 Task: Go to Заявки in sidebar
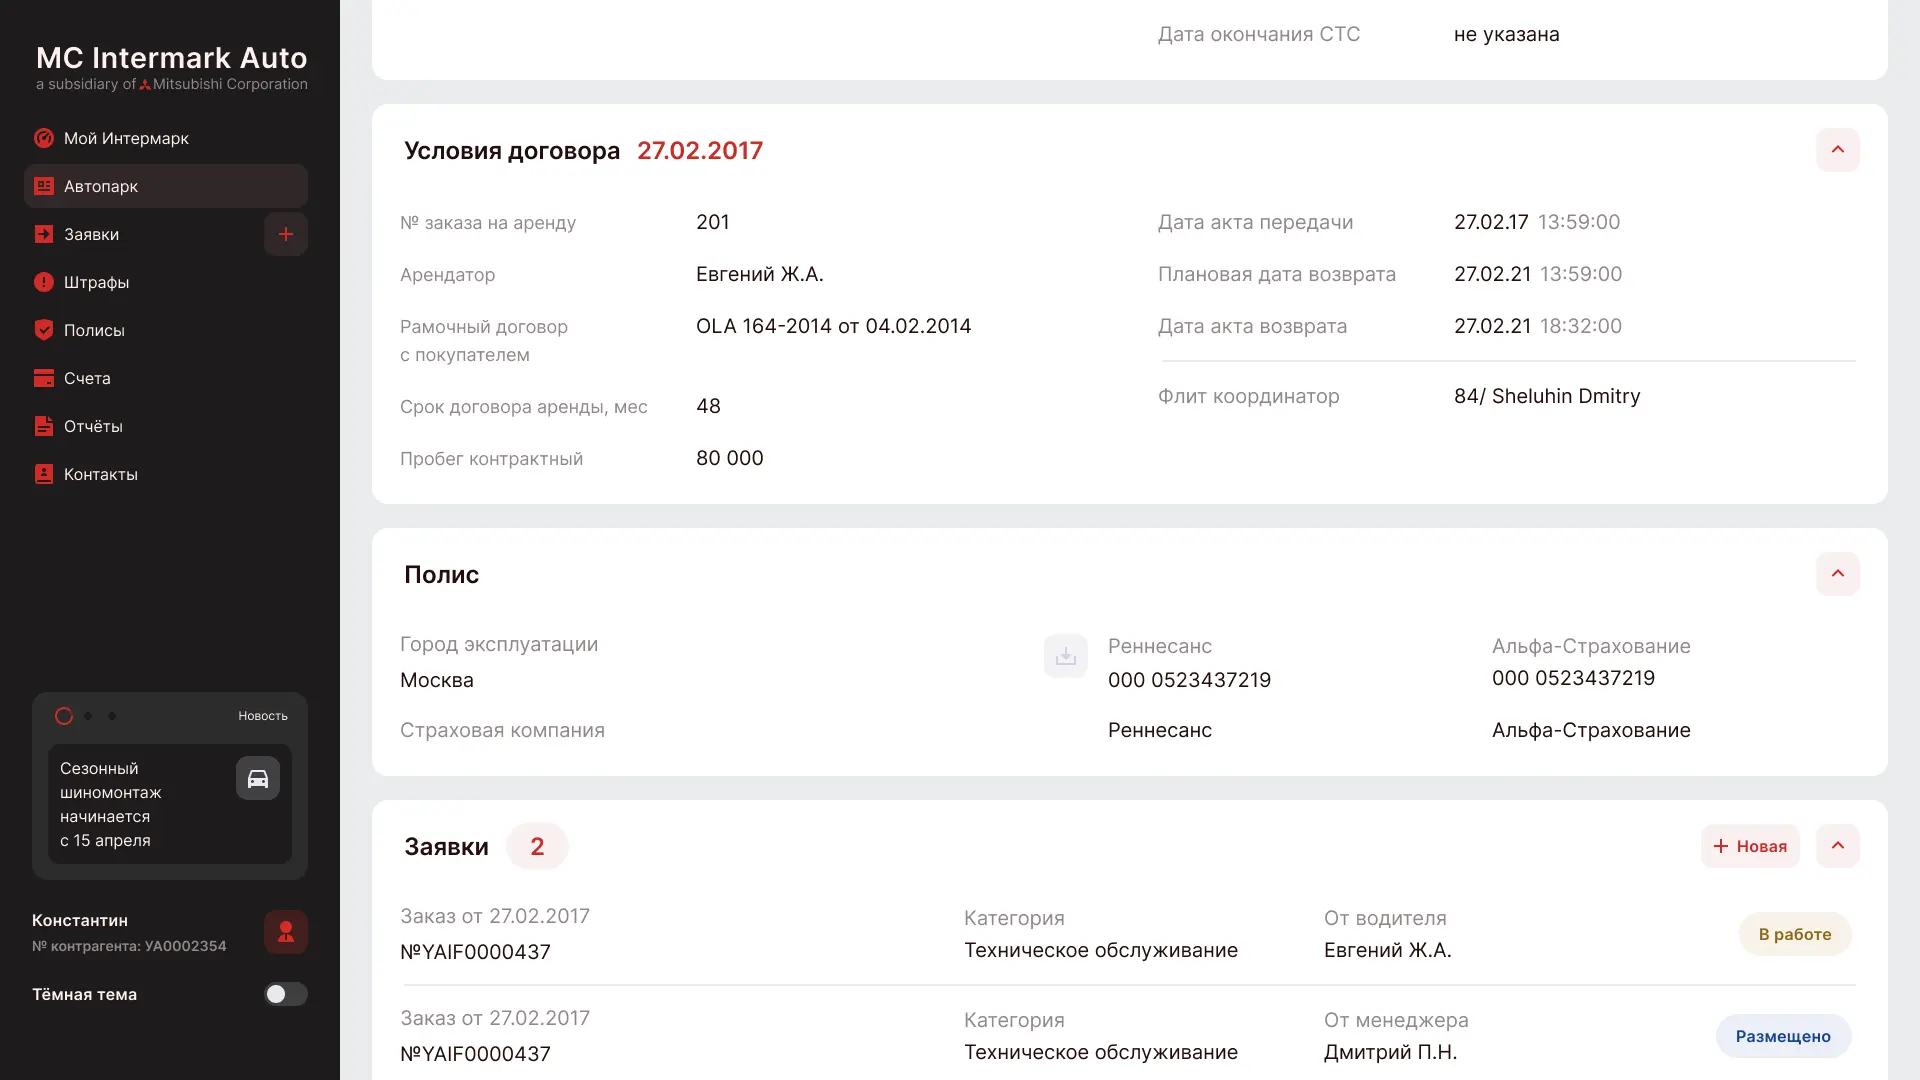[x=91, y=234]
